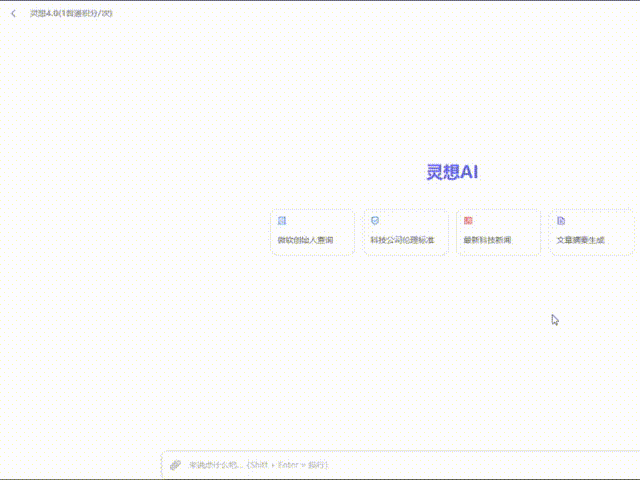
Task: Pick the 最新科技新闻 suggestion card
Action: (x=498, y=233)
